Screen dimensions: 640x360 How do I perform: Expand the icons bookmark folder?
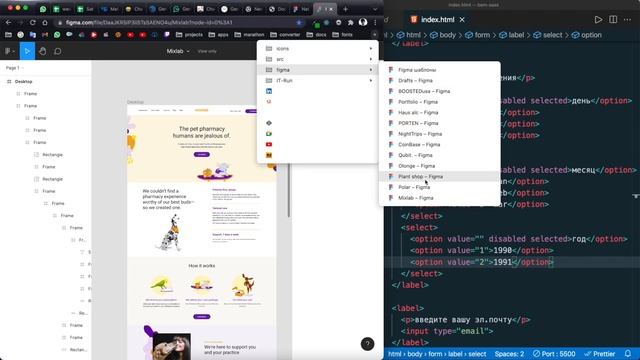[318, 49]
